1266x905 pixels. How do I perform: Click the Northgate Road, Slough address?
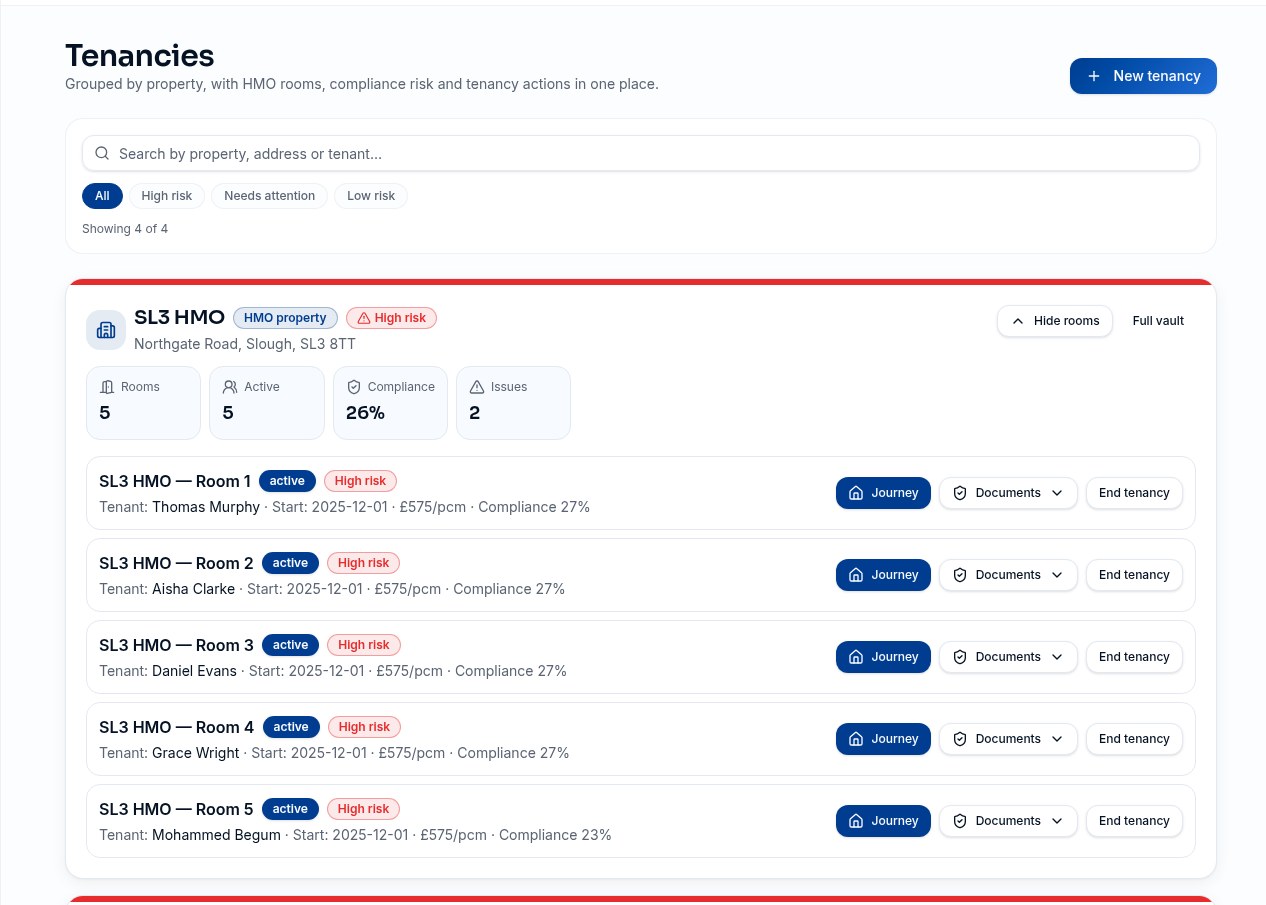245,344
